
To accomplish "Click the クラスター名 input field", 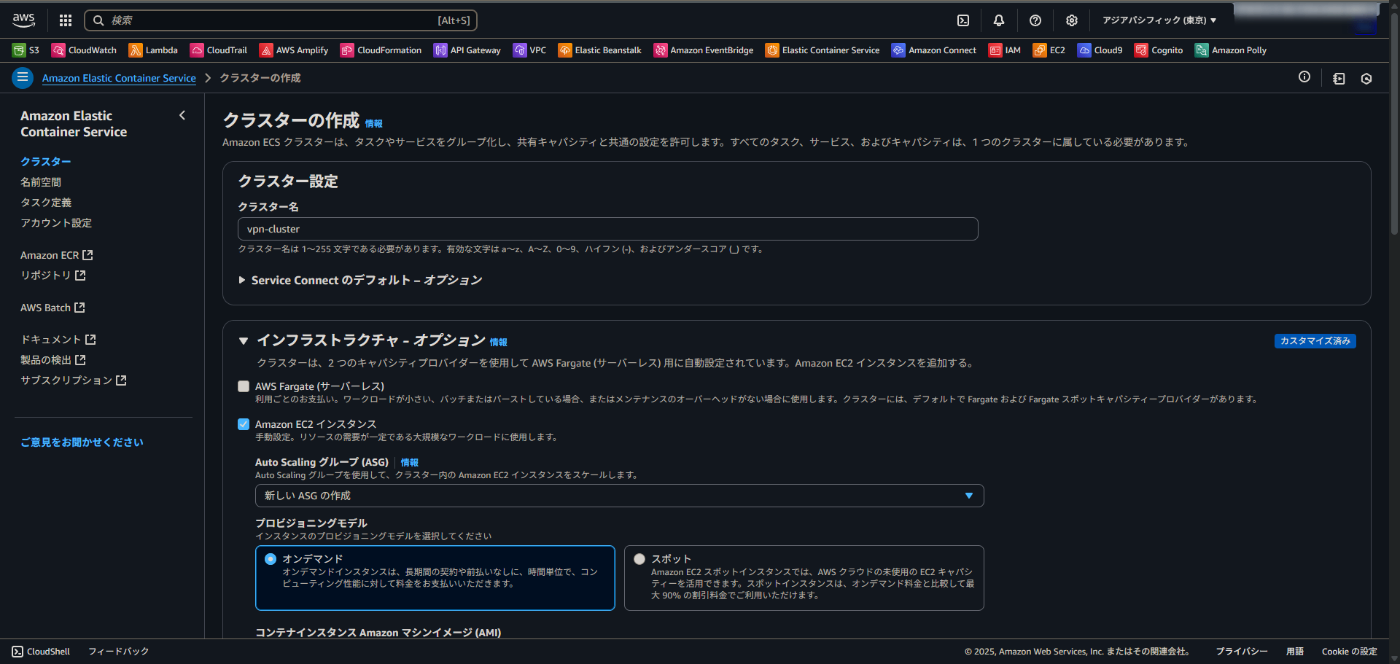I will click(608, 229).
